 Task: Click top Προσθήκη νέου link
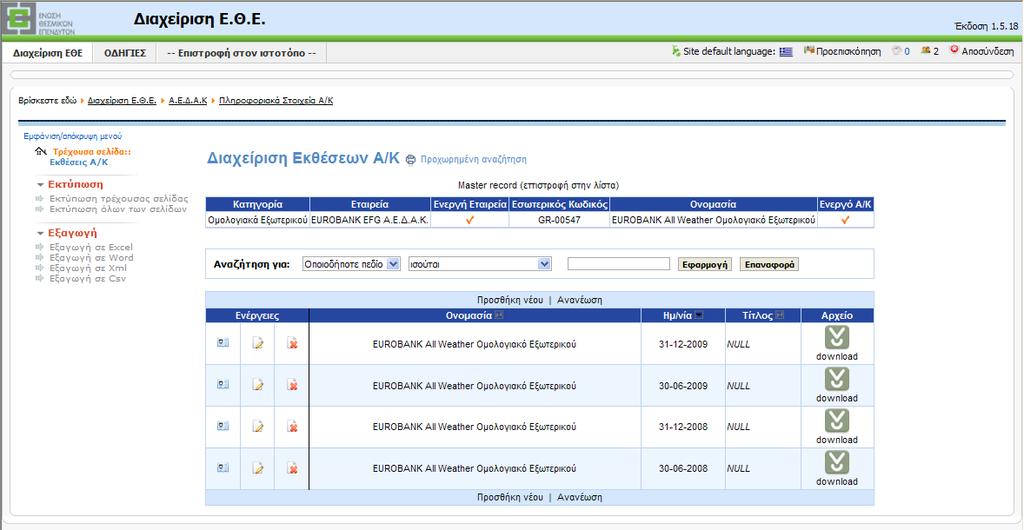pyautogui.click(x=510, y=300)
